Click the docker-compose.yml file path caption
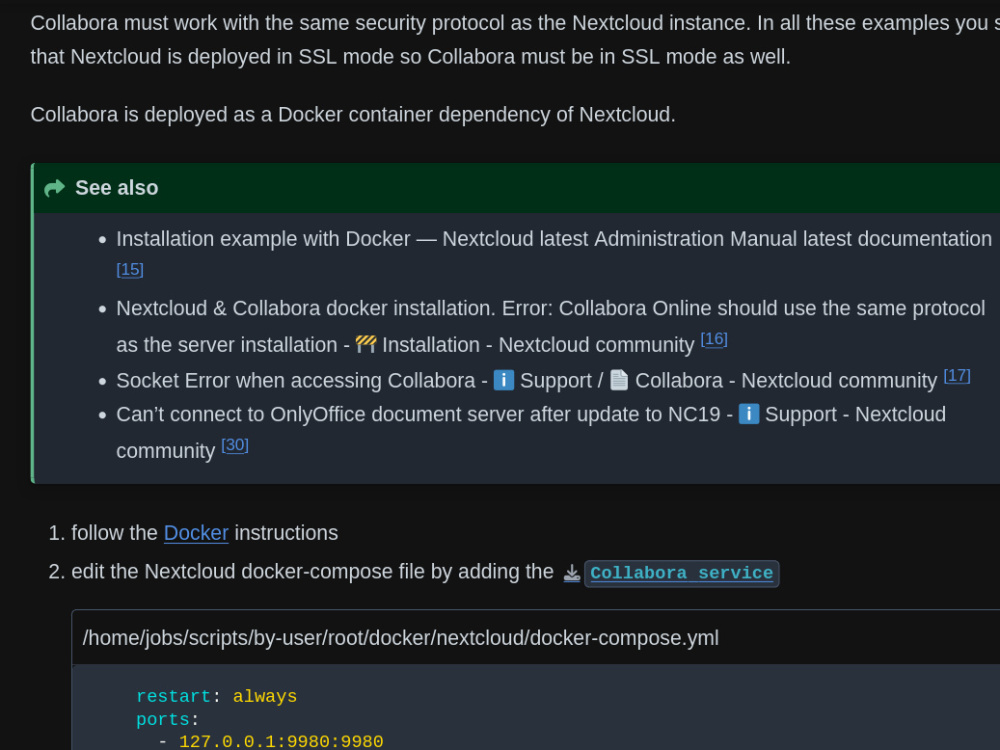Image resolution: width=1000 pixels, height=750 pixels. (401, 638)
